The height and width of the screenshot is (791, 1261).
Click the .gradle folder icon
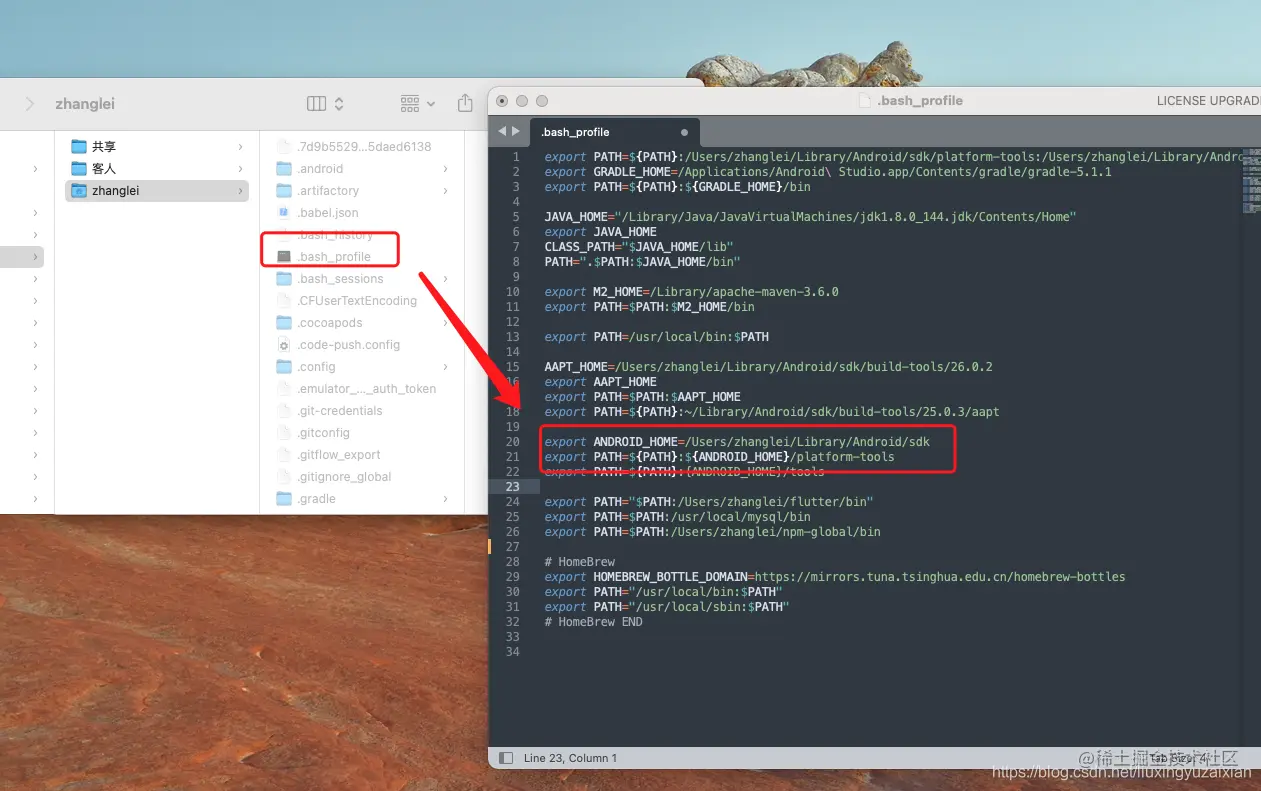click(284, 499)
